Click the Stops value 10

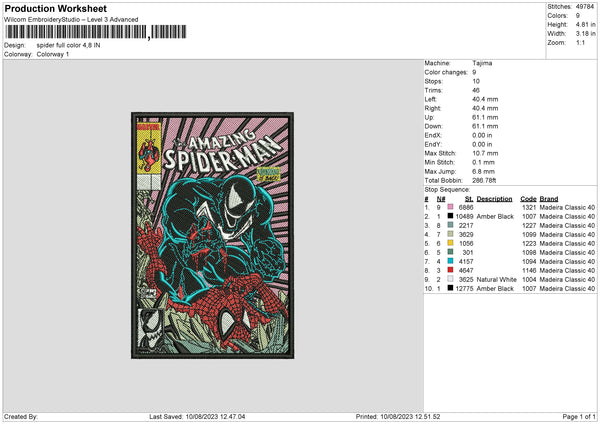tap(476, 81)
